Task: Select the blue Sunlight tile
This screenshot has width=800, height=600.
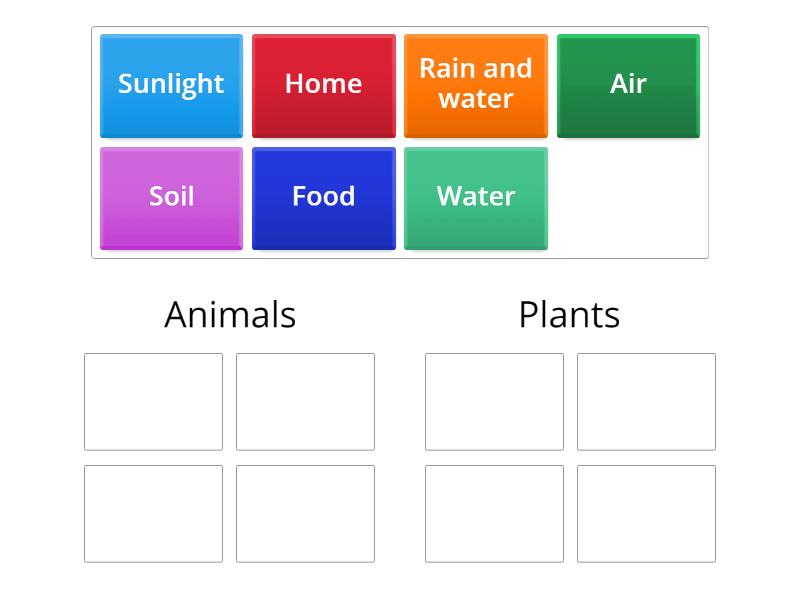Action: point(171,86)
